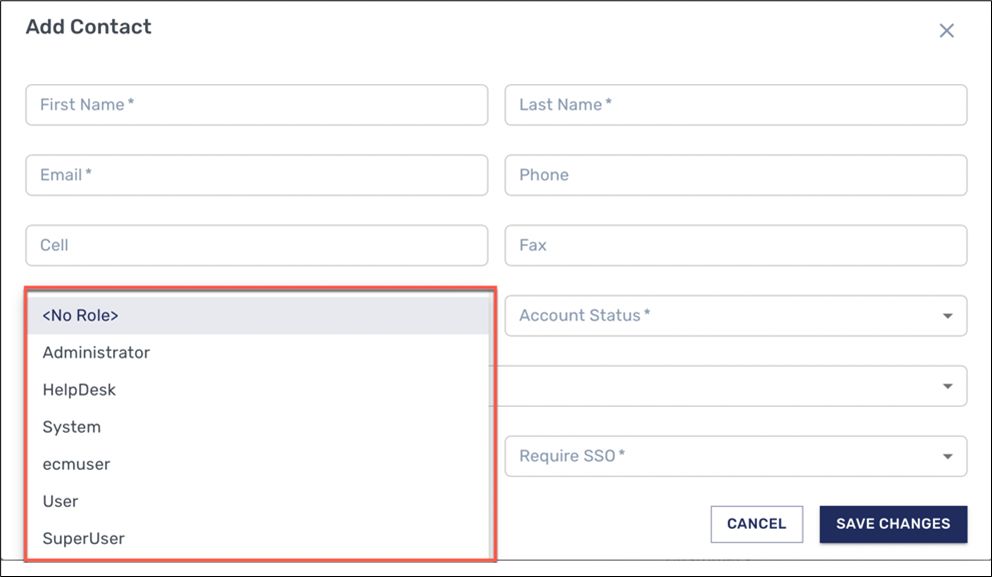Click the Phone input field
Screen dimensions: 992x577
tap(736, 174)
